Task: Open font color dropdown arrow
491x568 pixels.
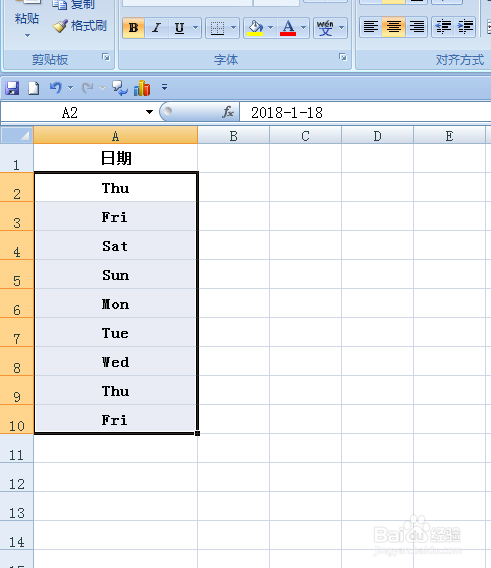Action: pyautogui.click(x=304, y=28)
